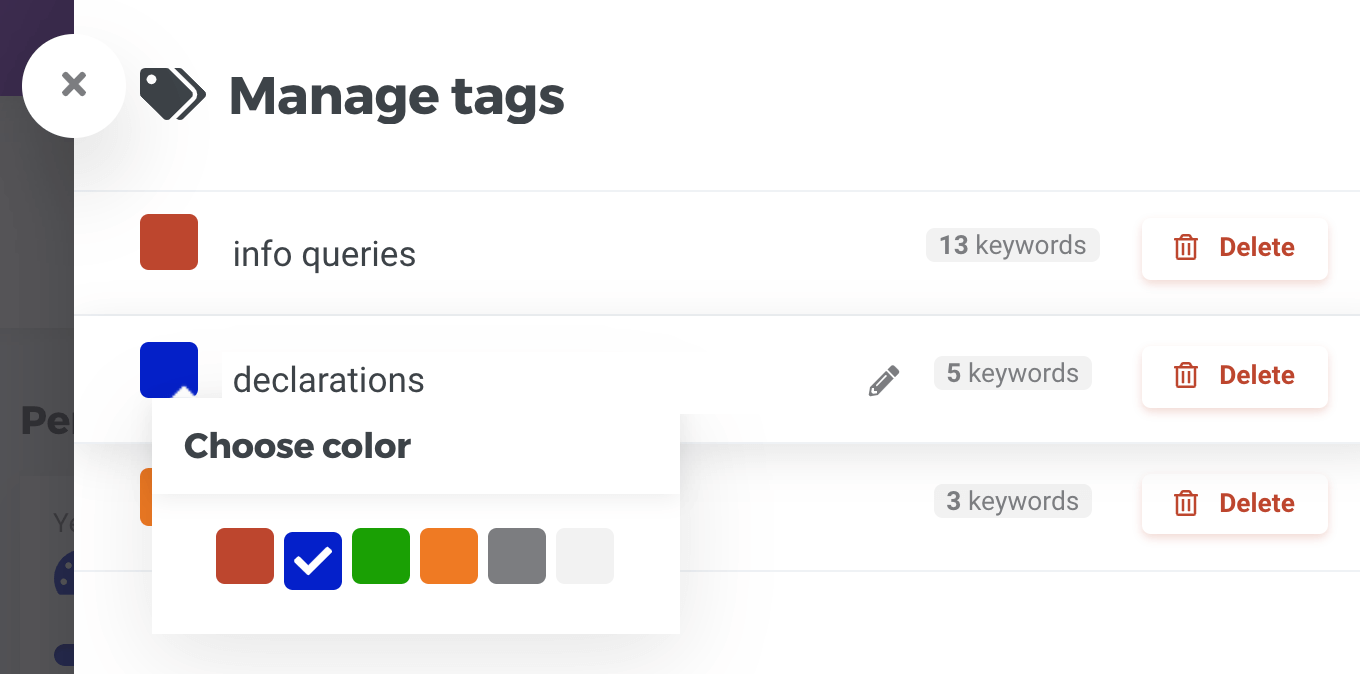Viewport: 1360px width, 674px height.
Task: Click the trash icon next to the declarations tag
Action: pyautogui.click(x=1186, y=375)
